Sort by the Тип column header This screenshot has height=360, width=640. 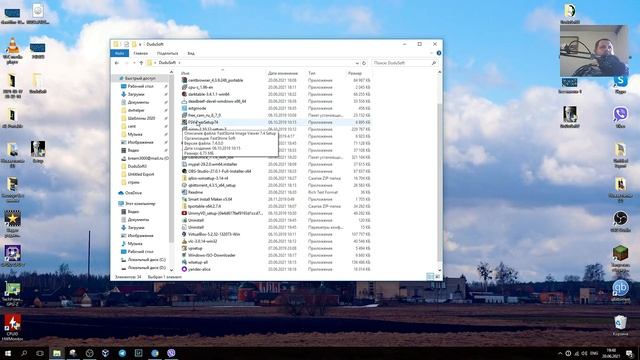point(312,73)
